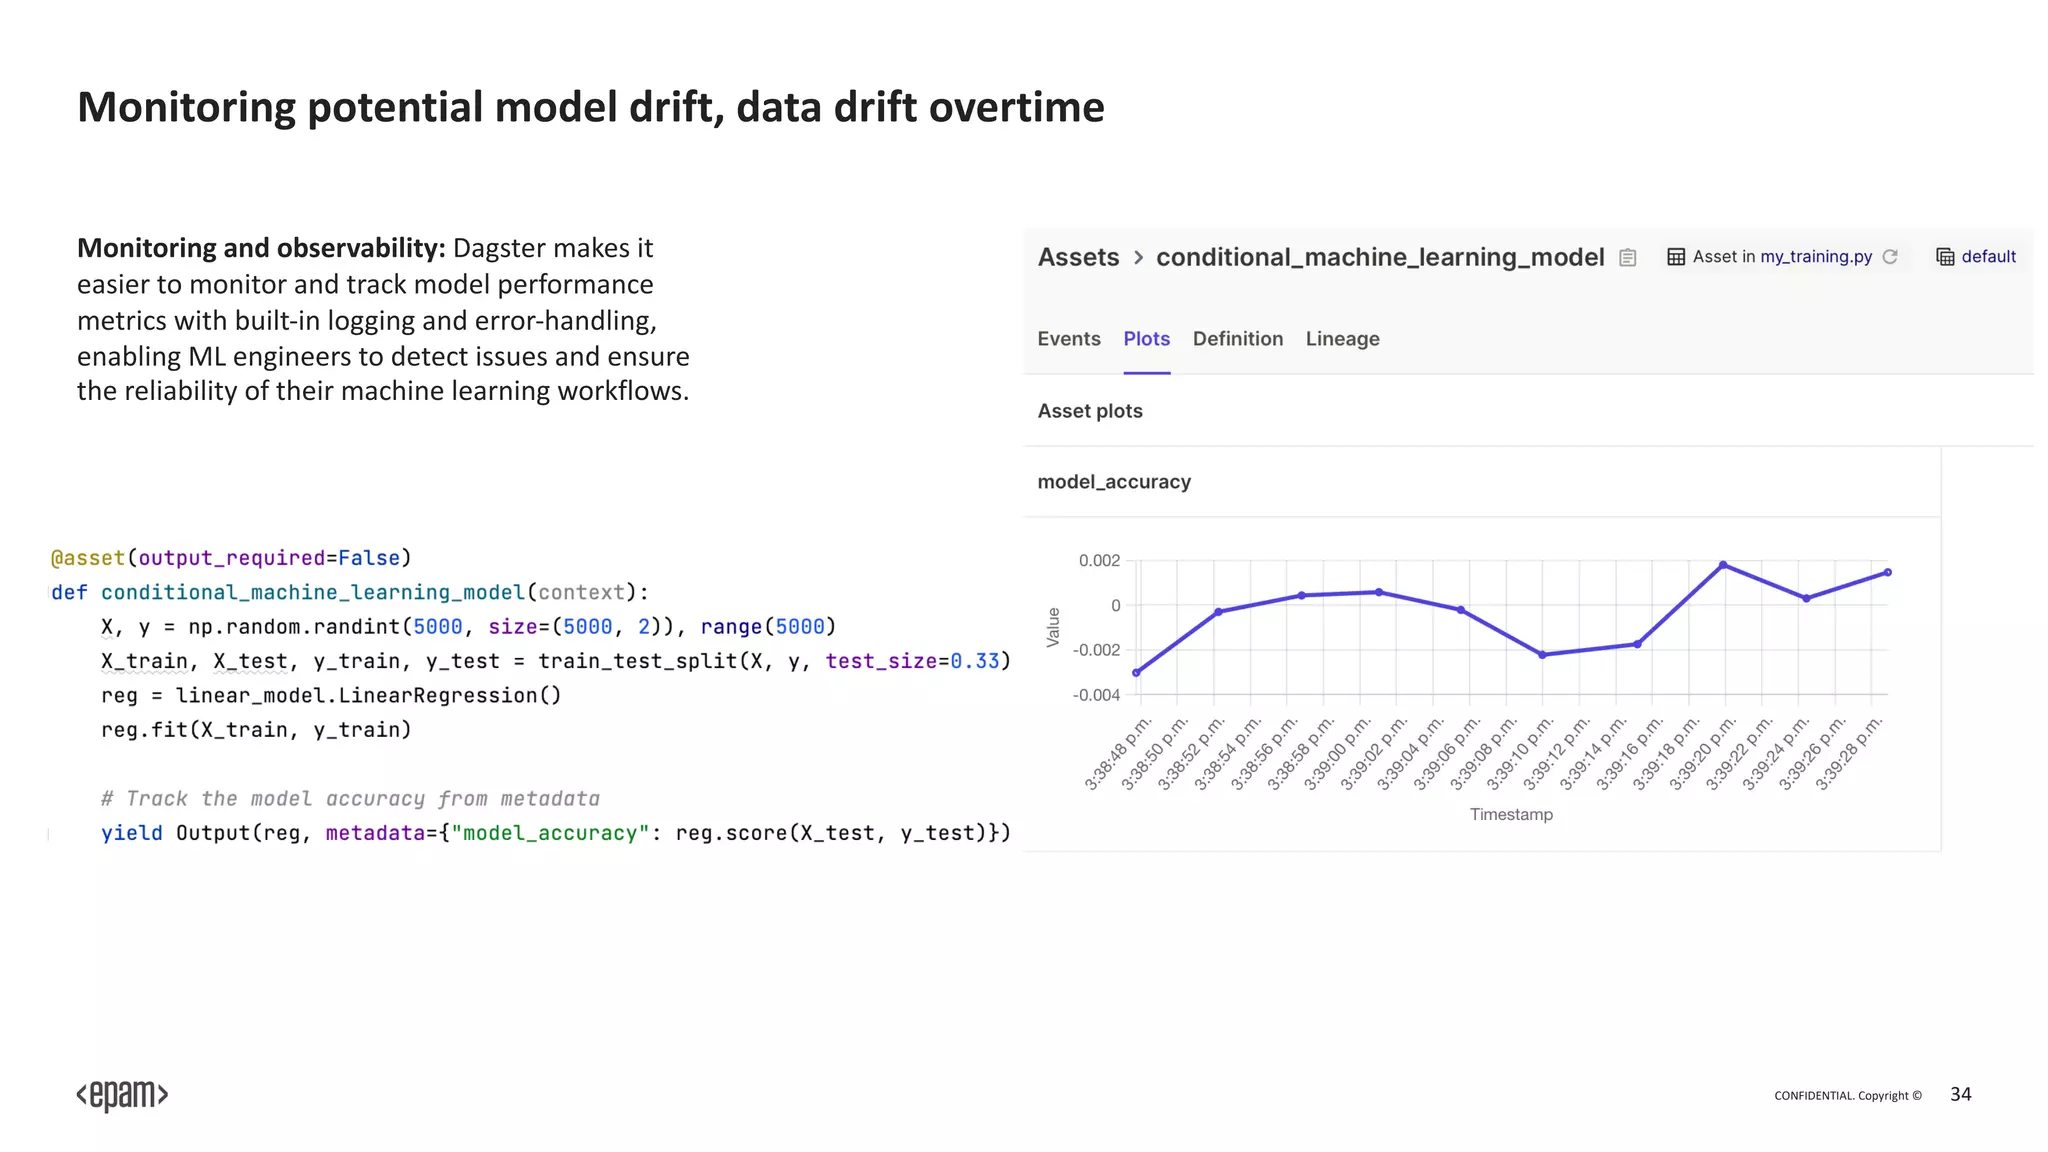Switch to the Definition tab
Viewport: 2048px width, 1152px height.
1238,339
